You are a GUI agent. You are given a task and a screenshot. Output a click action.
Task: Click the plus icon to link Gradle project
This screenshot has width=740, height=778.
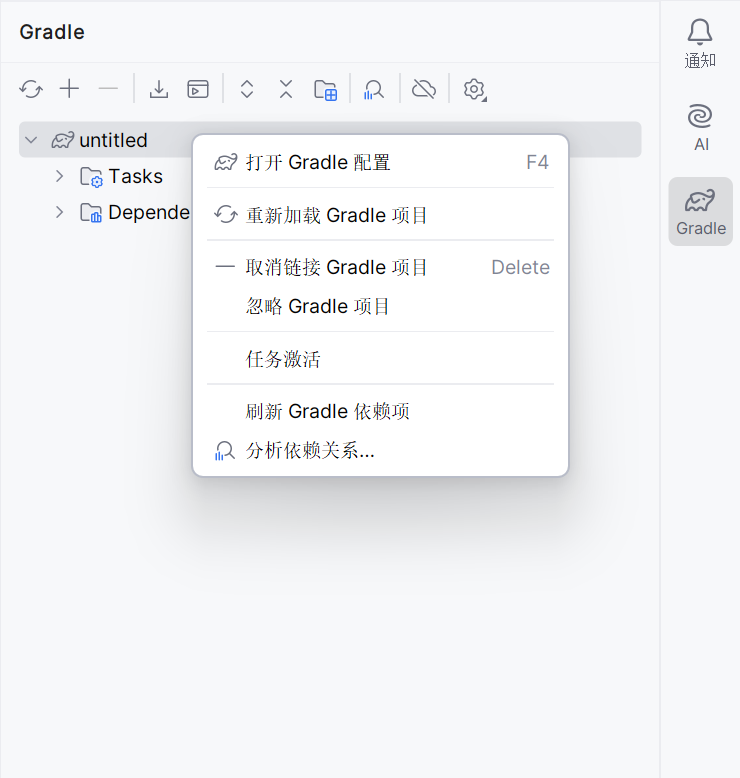[69, 89]
